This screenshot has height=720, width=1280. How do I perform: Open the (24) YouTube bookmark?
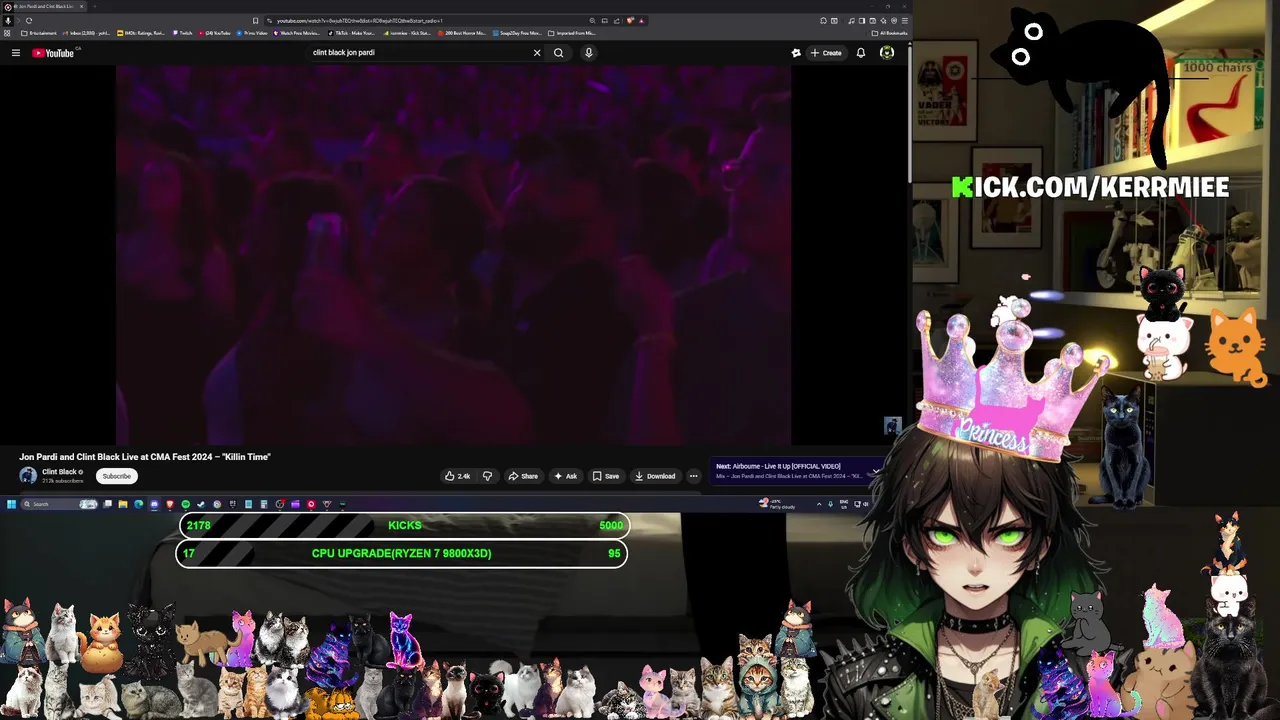214,33
